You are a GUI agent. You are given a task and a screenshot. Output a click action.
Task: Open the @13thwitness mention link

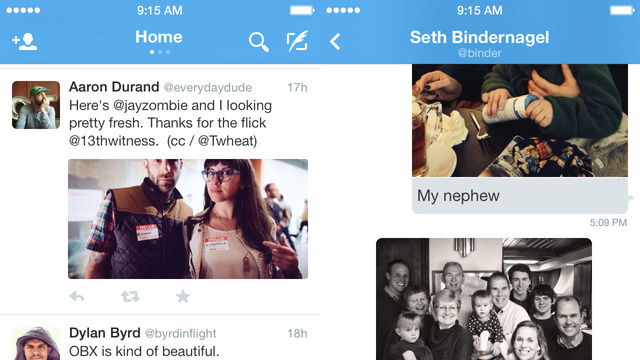(113, 141)
